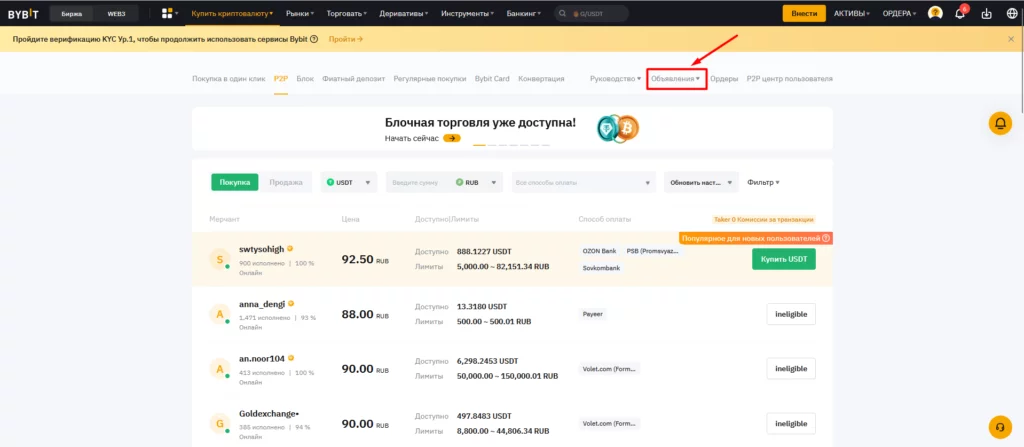This screenshot has width=1024, height=447.
Task: Click Goldexchange merchant avatar
Action: (x=219, y=424)
